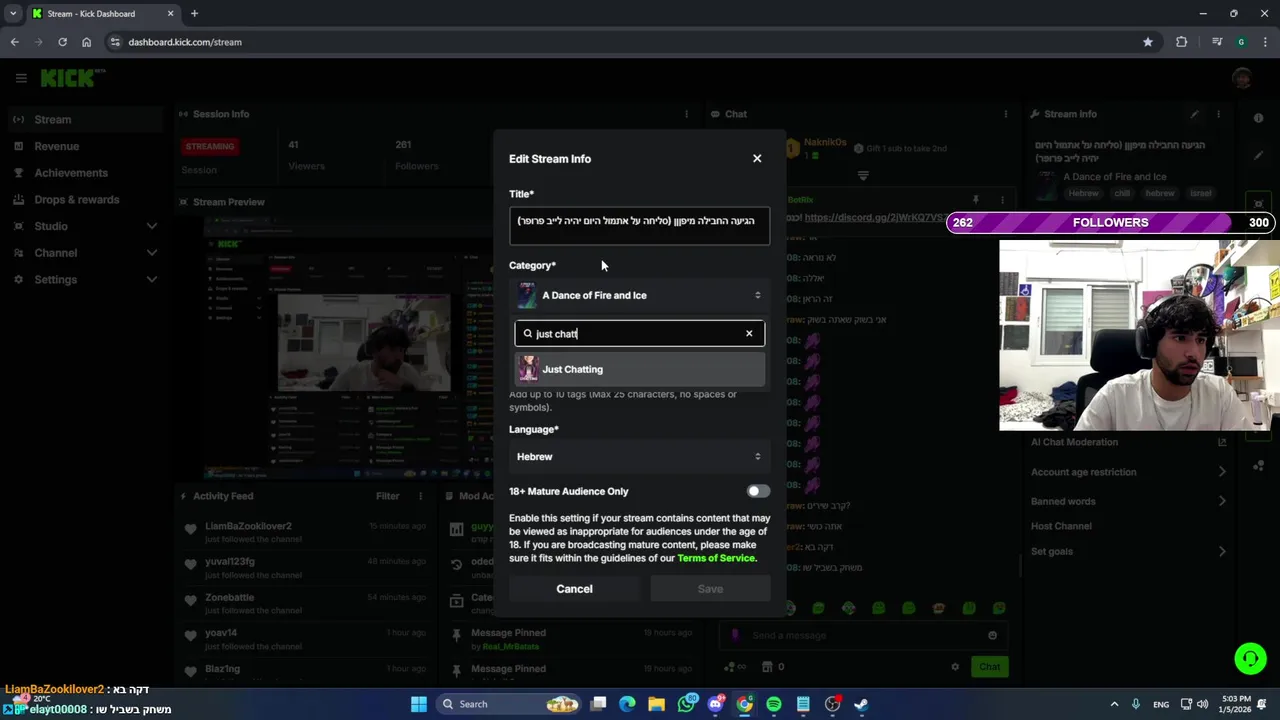Click Zonebattle in Activity Feed
Screen dimensions: 1280x720
pos(229,597)
